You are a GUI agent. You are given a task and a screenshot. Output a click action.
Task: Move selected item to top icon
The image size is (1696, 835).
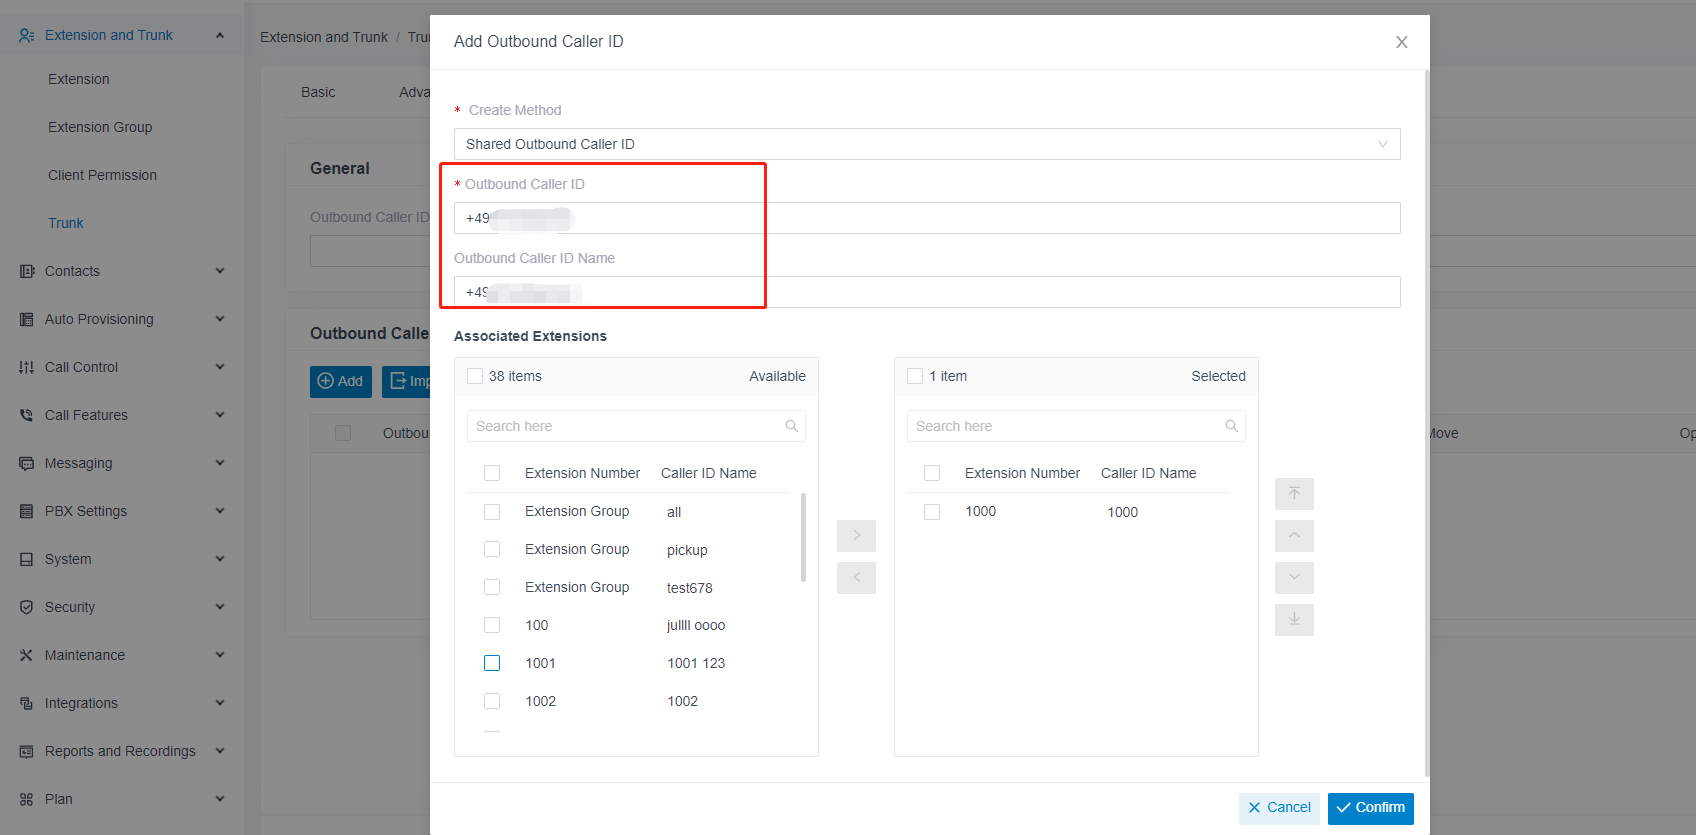click(x=1294, y=494)
